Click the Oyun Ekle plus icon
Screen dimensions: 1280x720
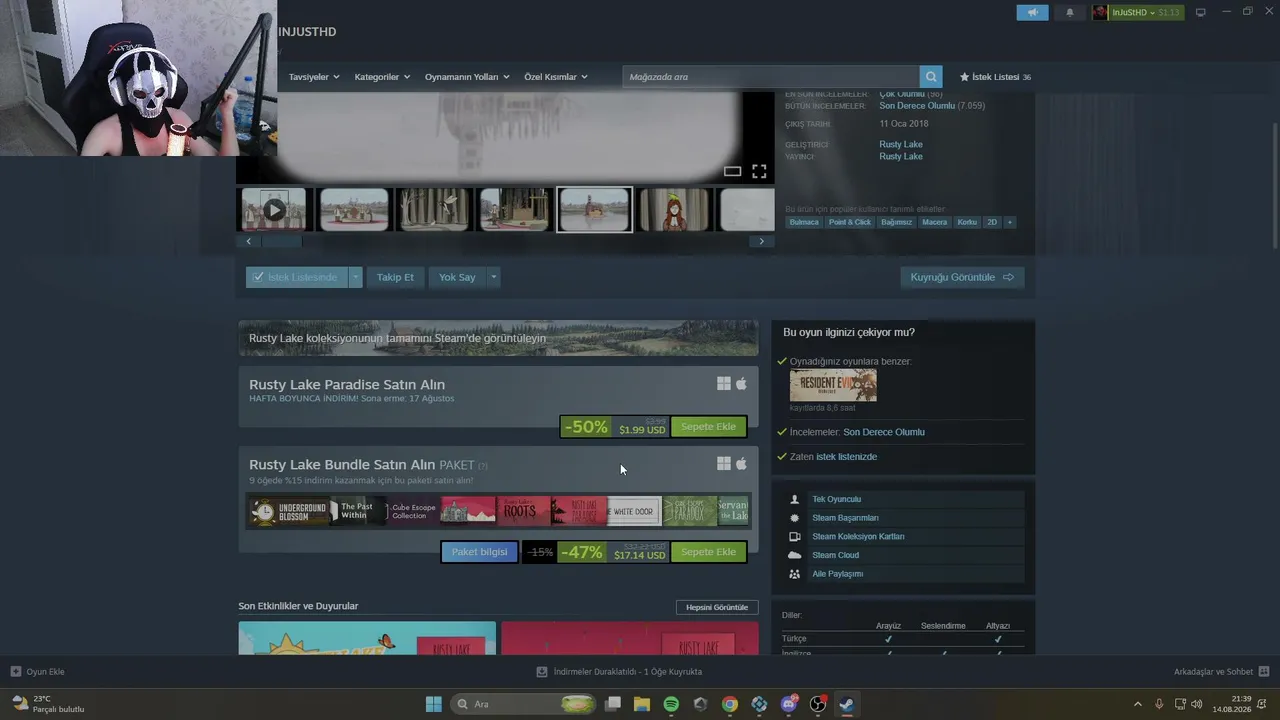[16, 672]
